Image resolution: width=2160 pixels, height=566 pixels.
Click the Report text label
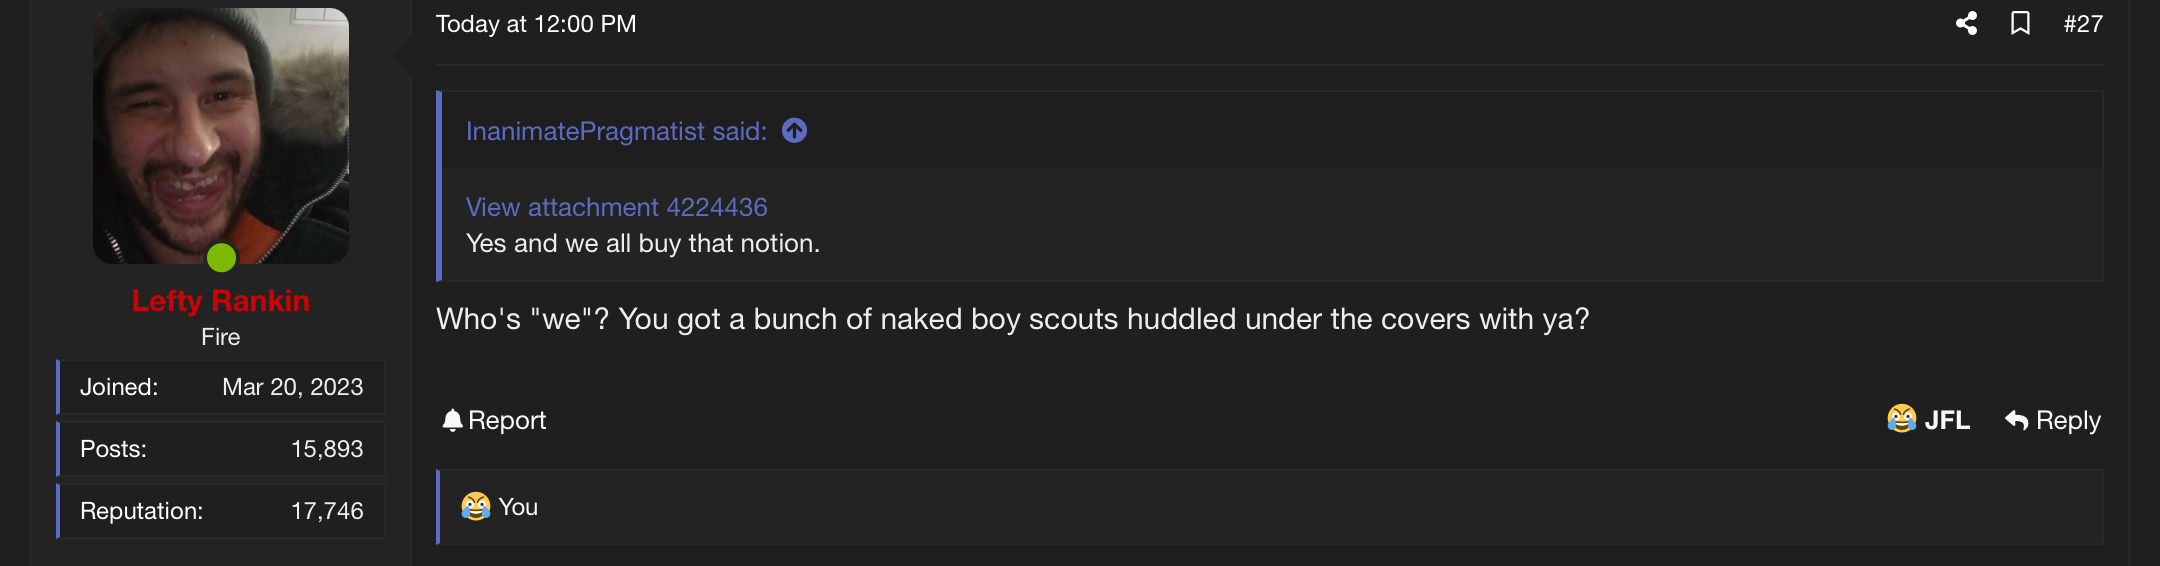tap(507, 420)
